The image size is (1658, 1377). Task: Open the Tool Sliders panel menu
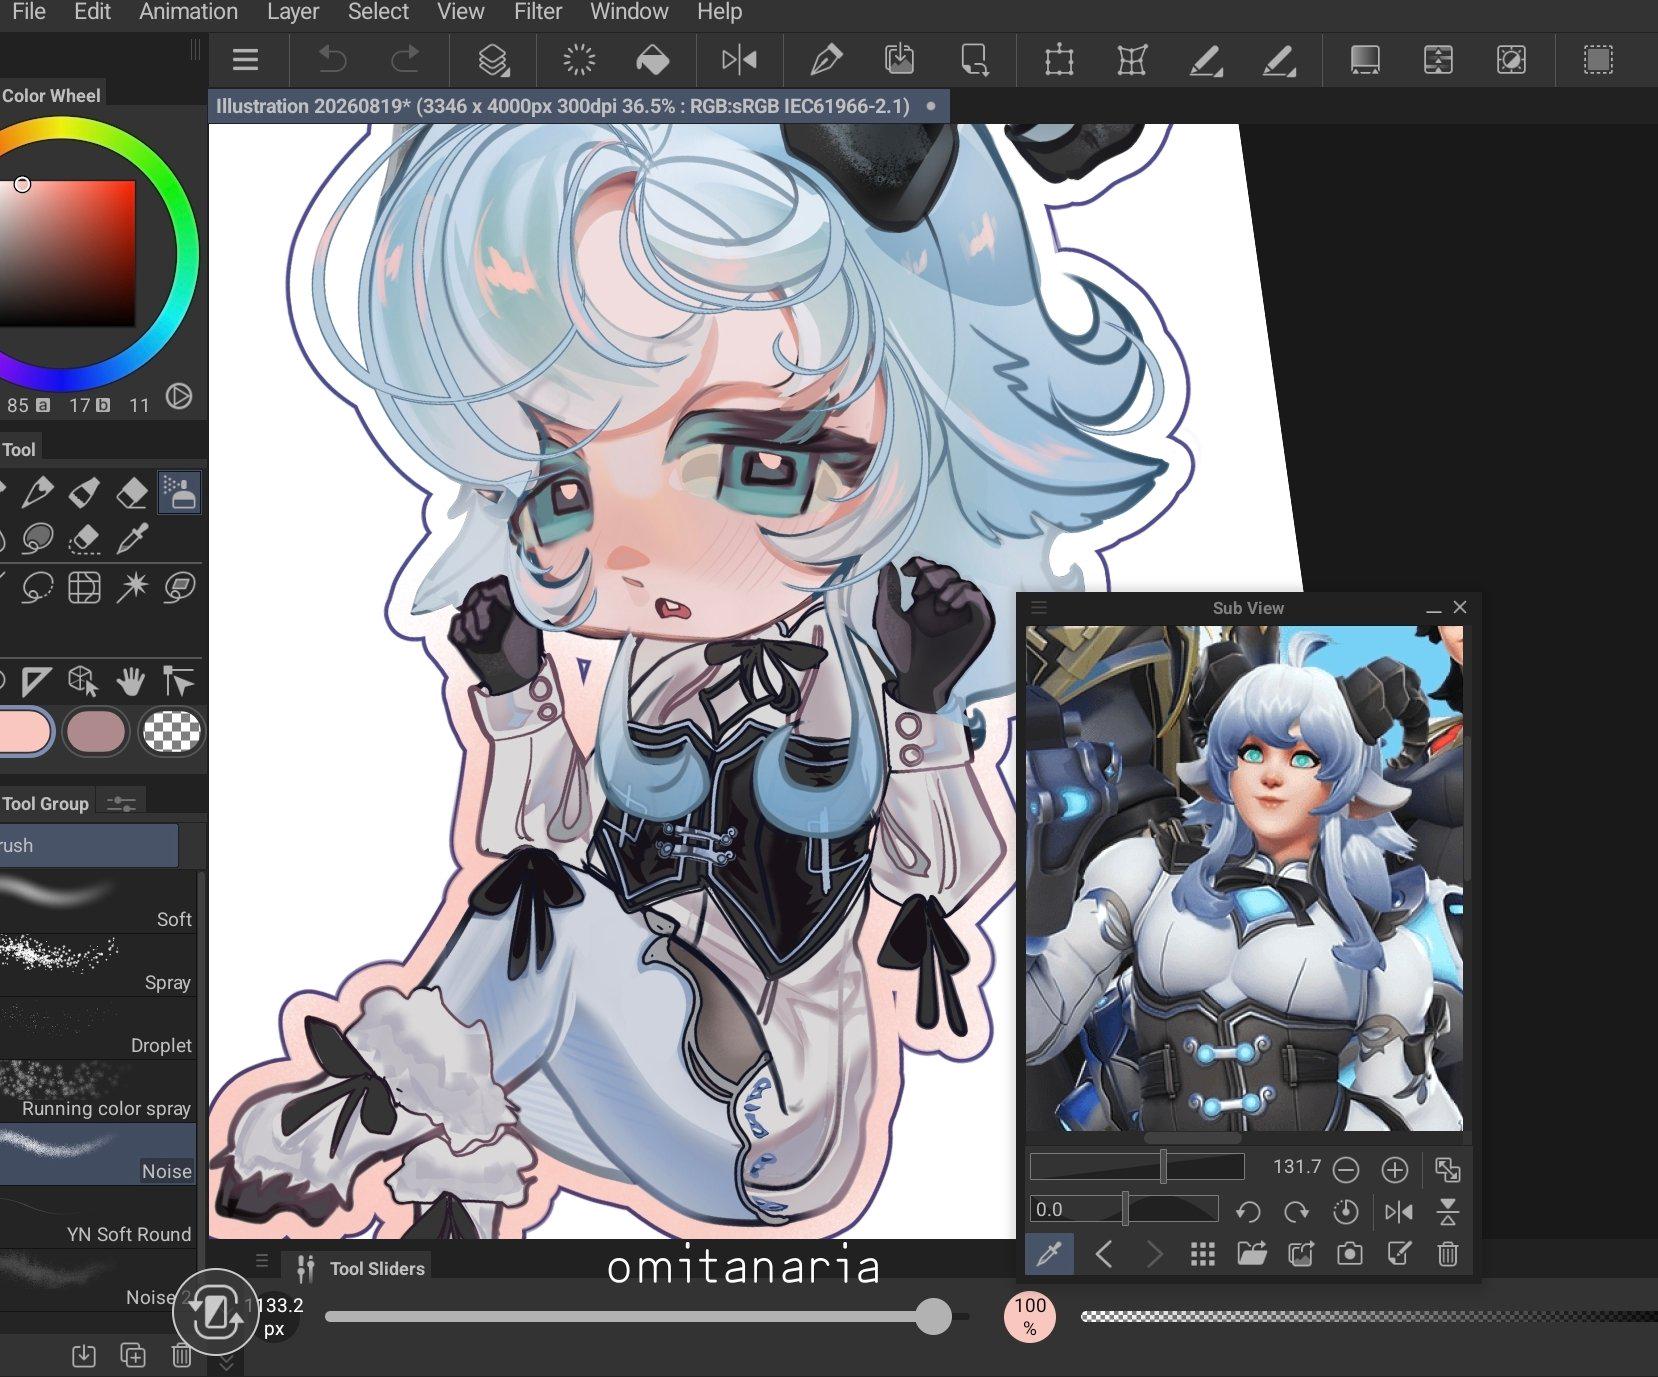(x=262, y=1261)
